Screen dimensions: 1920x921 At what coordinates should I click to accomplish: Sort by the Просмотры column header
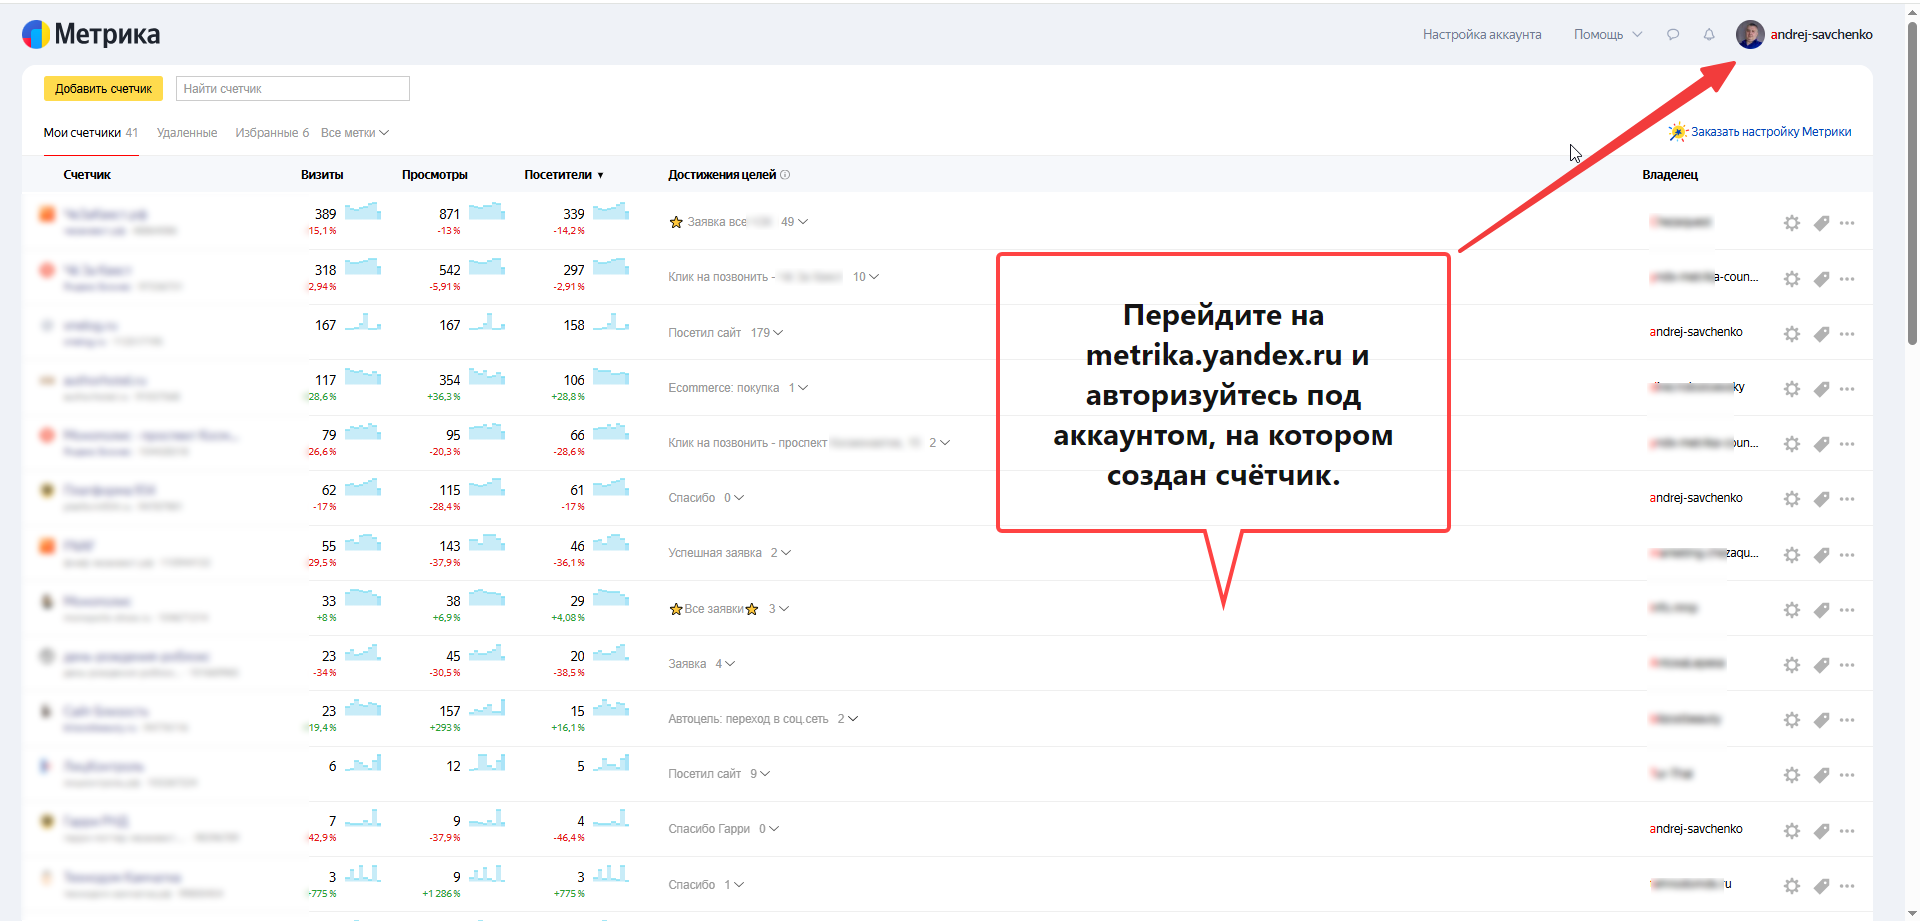[x=435, y=175]
